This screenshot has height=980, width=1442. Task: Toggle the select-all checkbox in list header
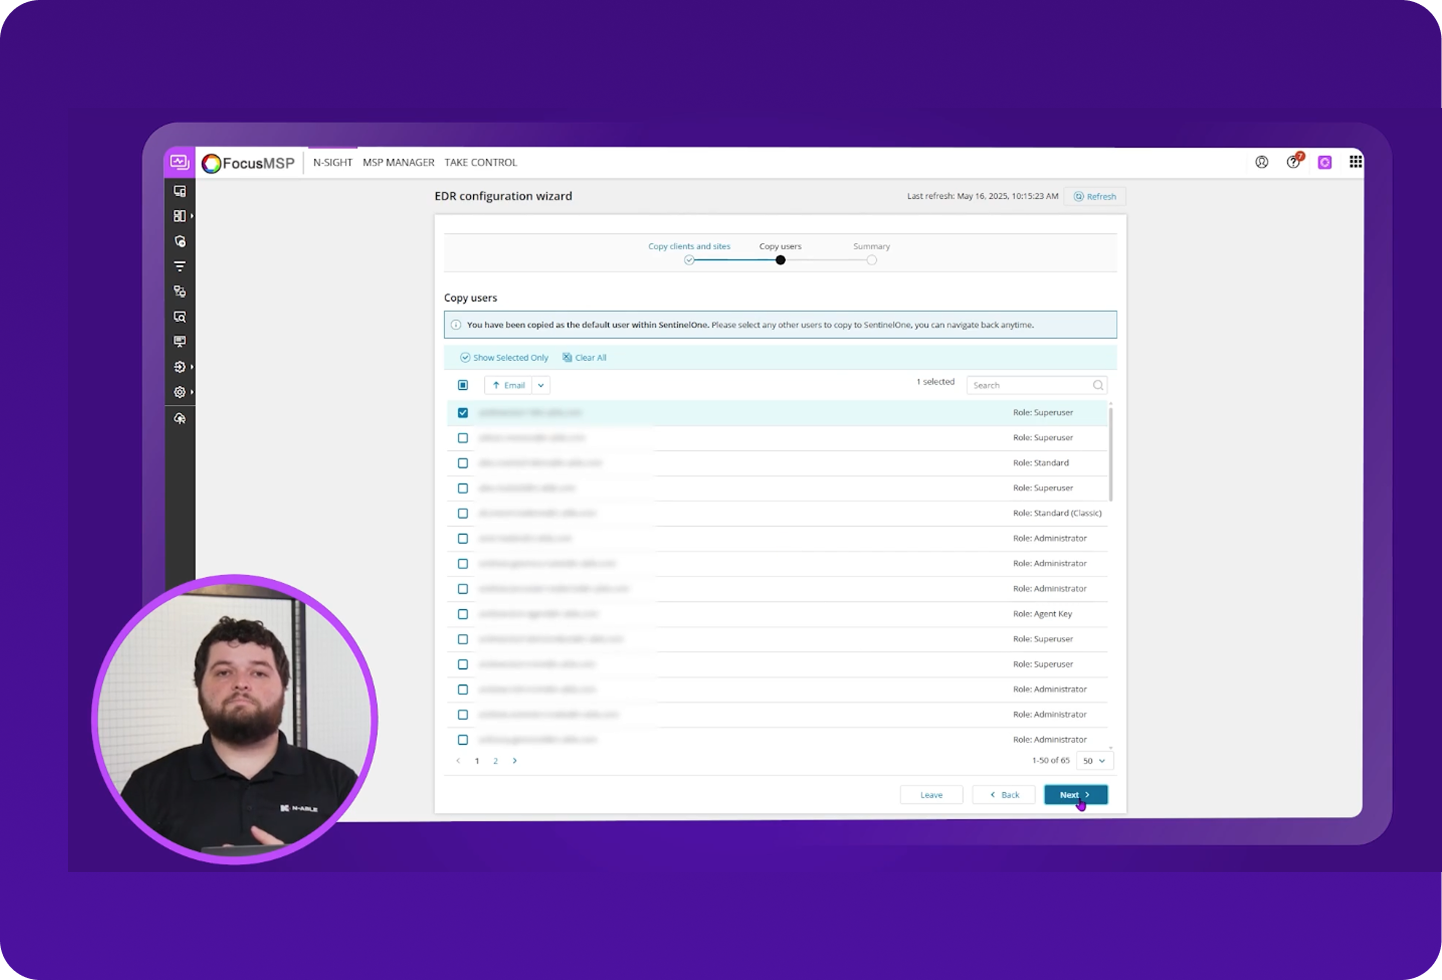click(463, 385)
